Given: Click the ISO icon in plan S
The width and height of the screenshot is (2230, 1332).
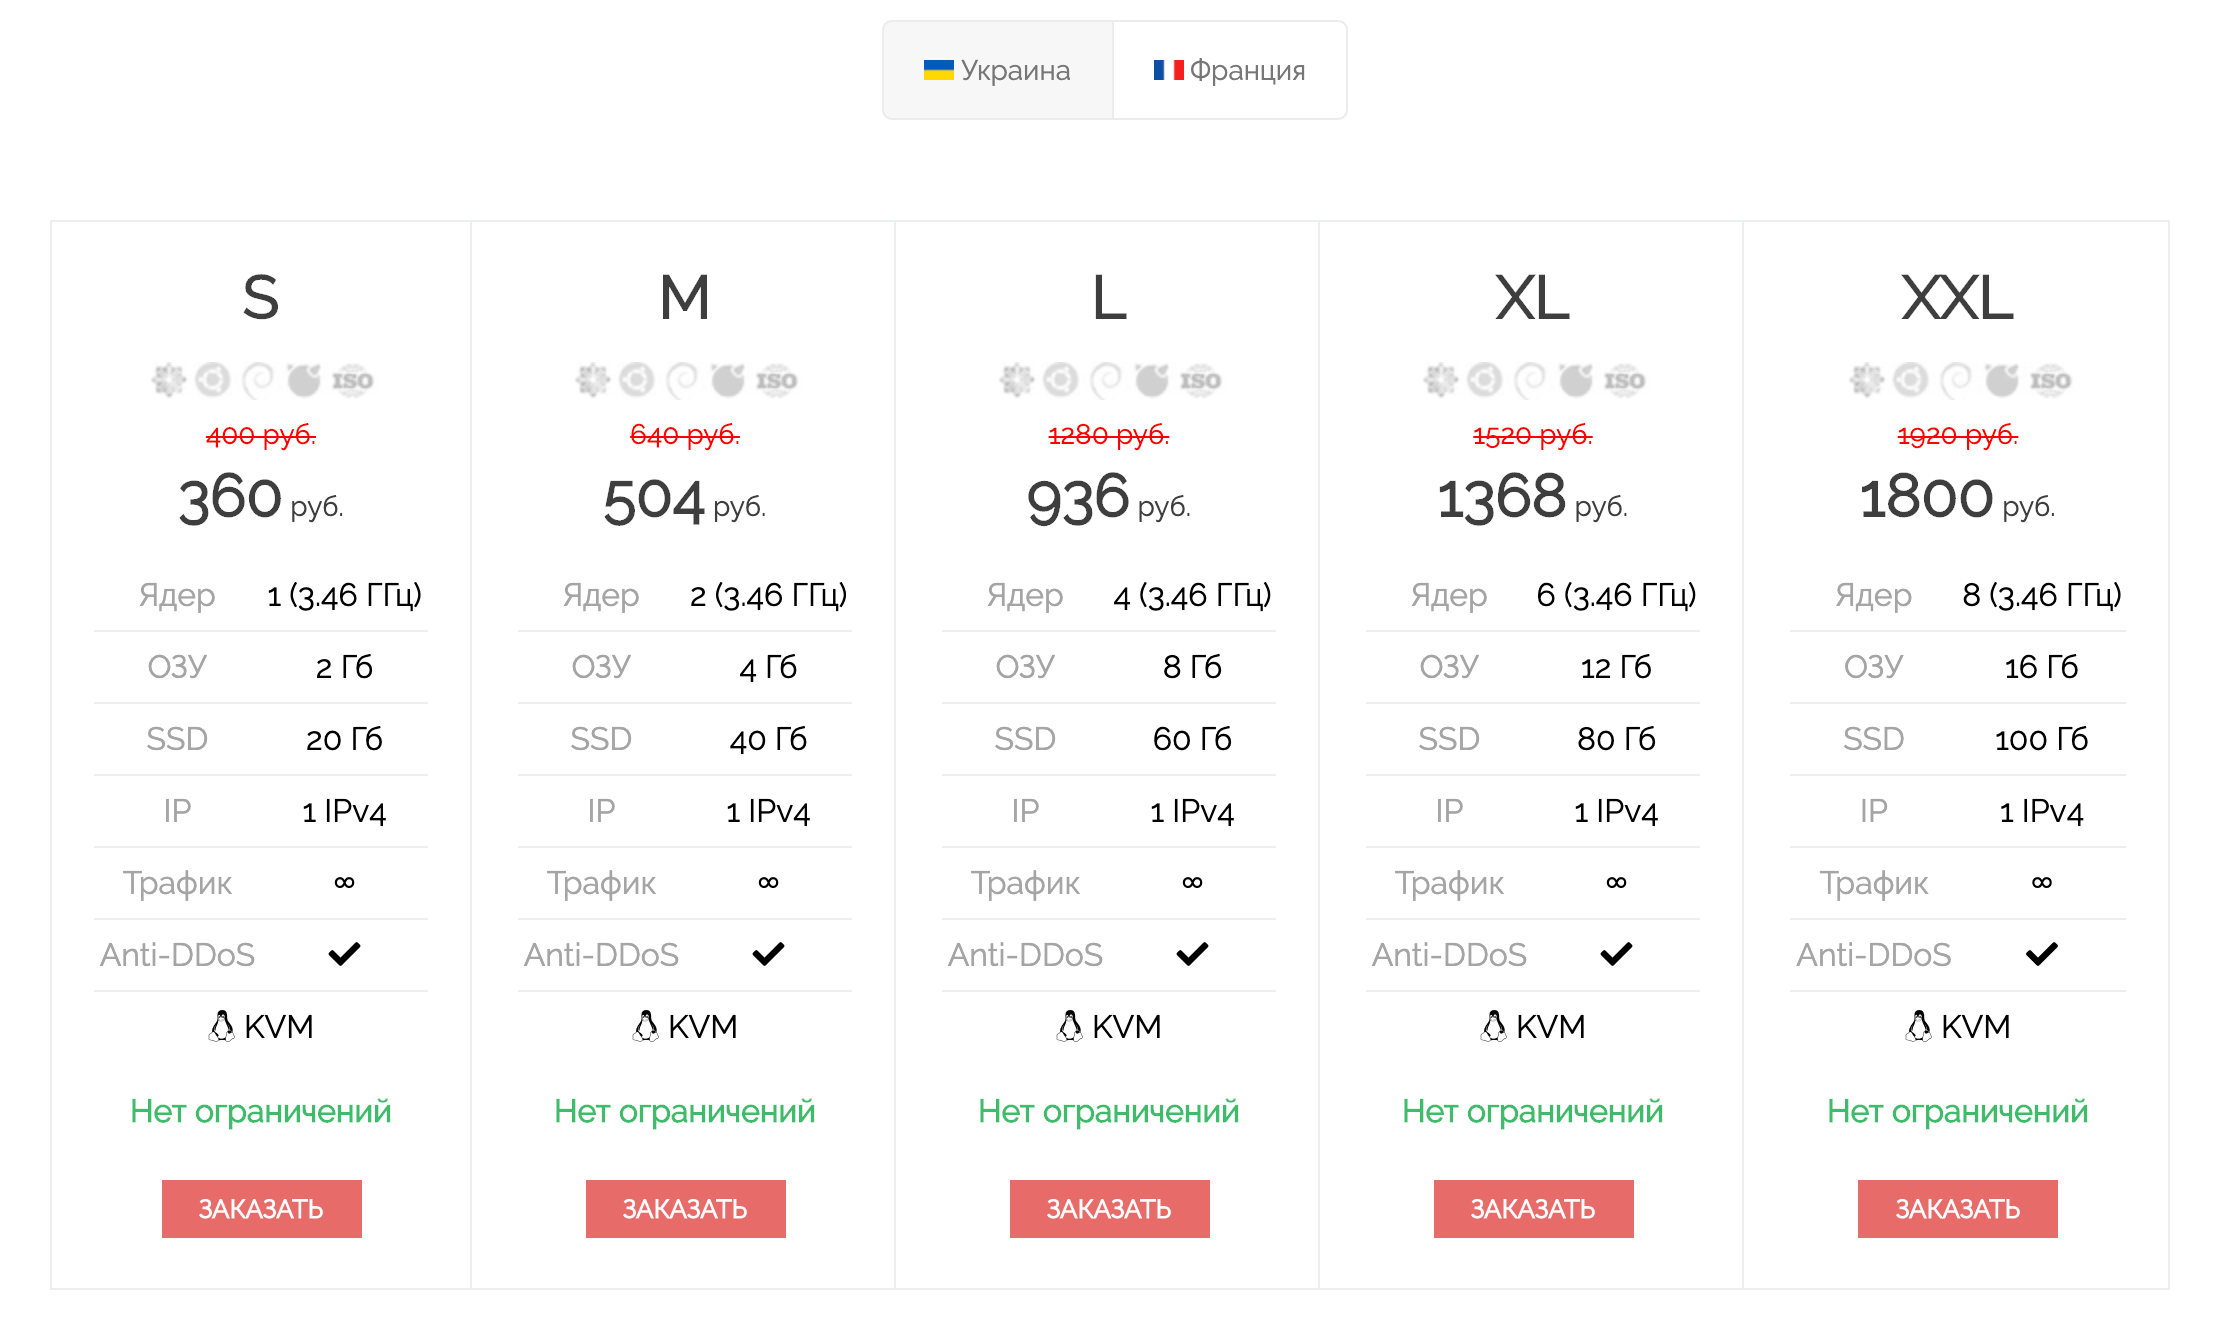Looking at the screenshot, I should (352, 380).
